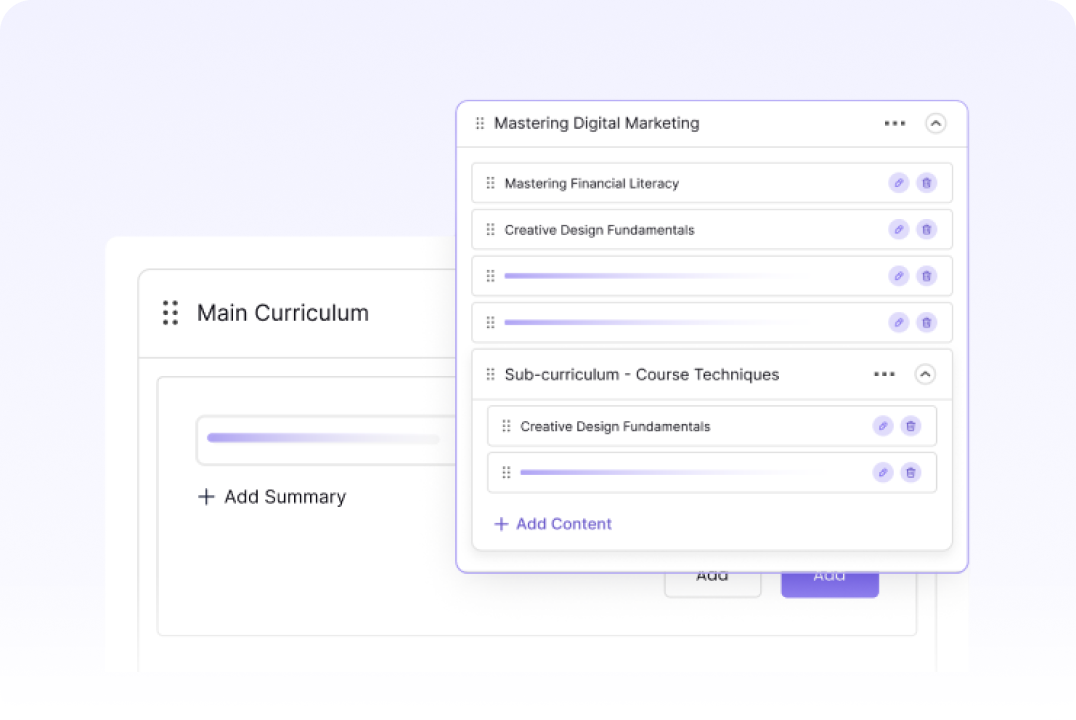Edit the Mastering Financial Literacy item

[x=898, y=183]
